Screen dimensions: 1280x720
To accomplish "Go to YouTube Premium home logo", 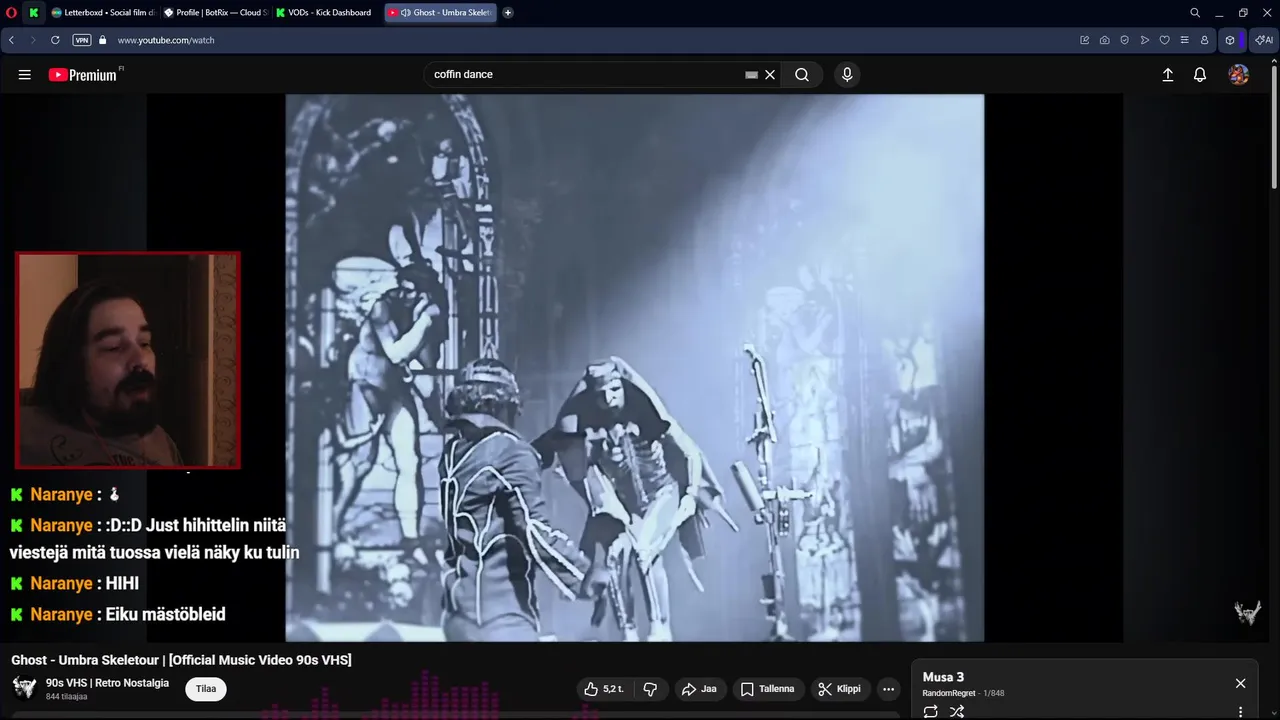I will [82, 75].
